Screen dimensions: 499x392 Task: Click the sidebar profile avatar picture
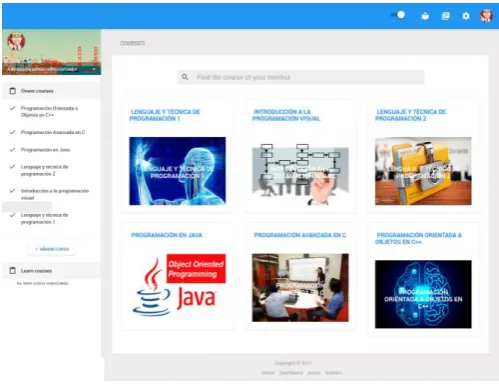(16, 41)
